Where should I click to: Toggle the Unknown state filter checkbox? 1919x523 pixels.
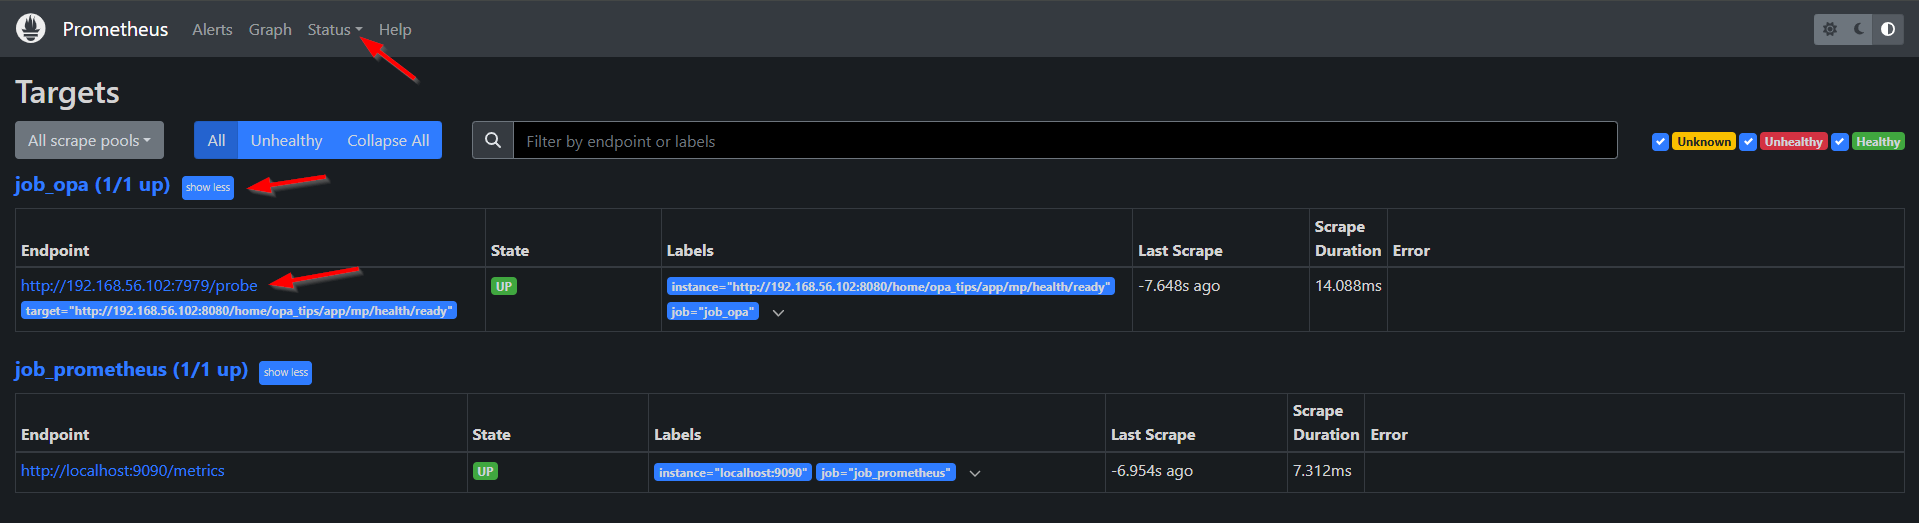1660,142
